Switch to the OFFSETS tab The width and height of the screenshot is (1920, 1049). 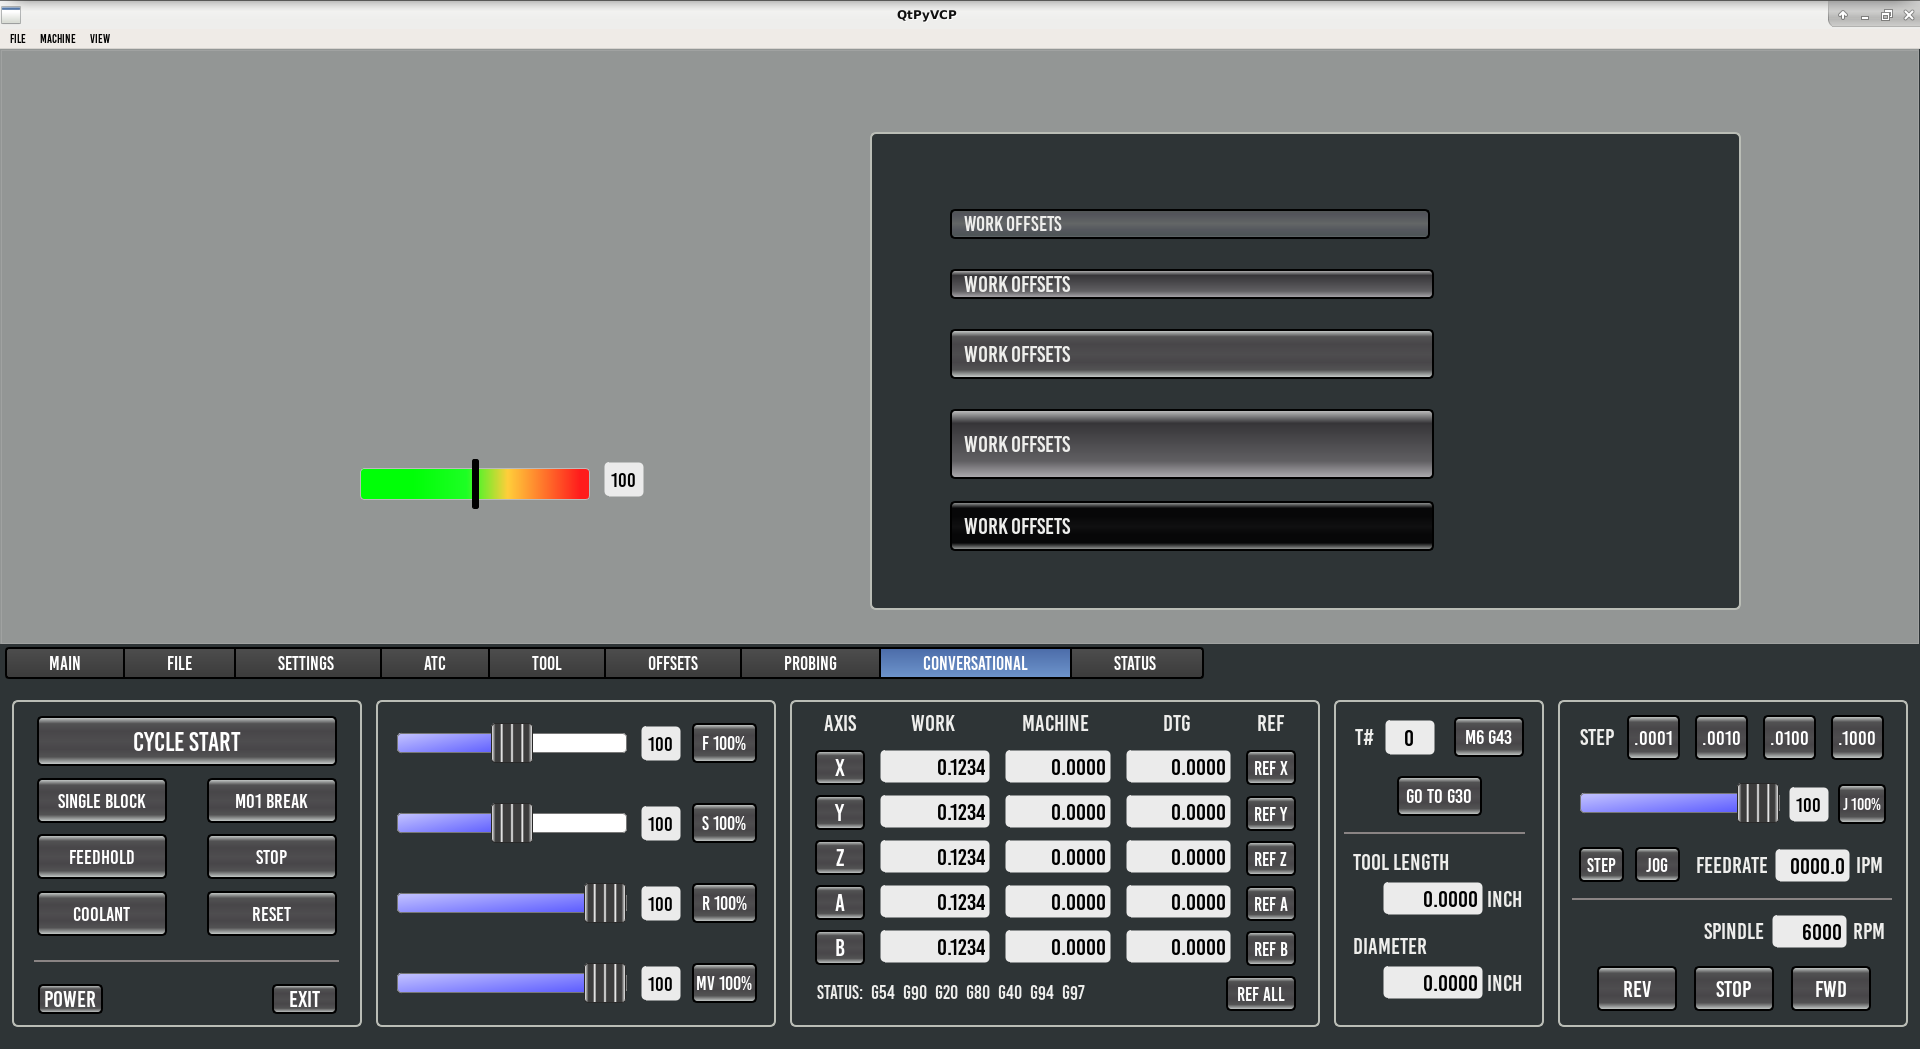(673, 663)
